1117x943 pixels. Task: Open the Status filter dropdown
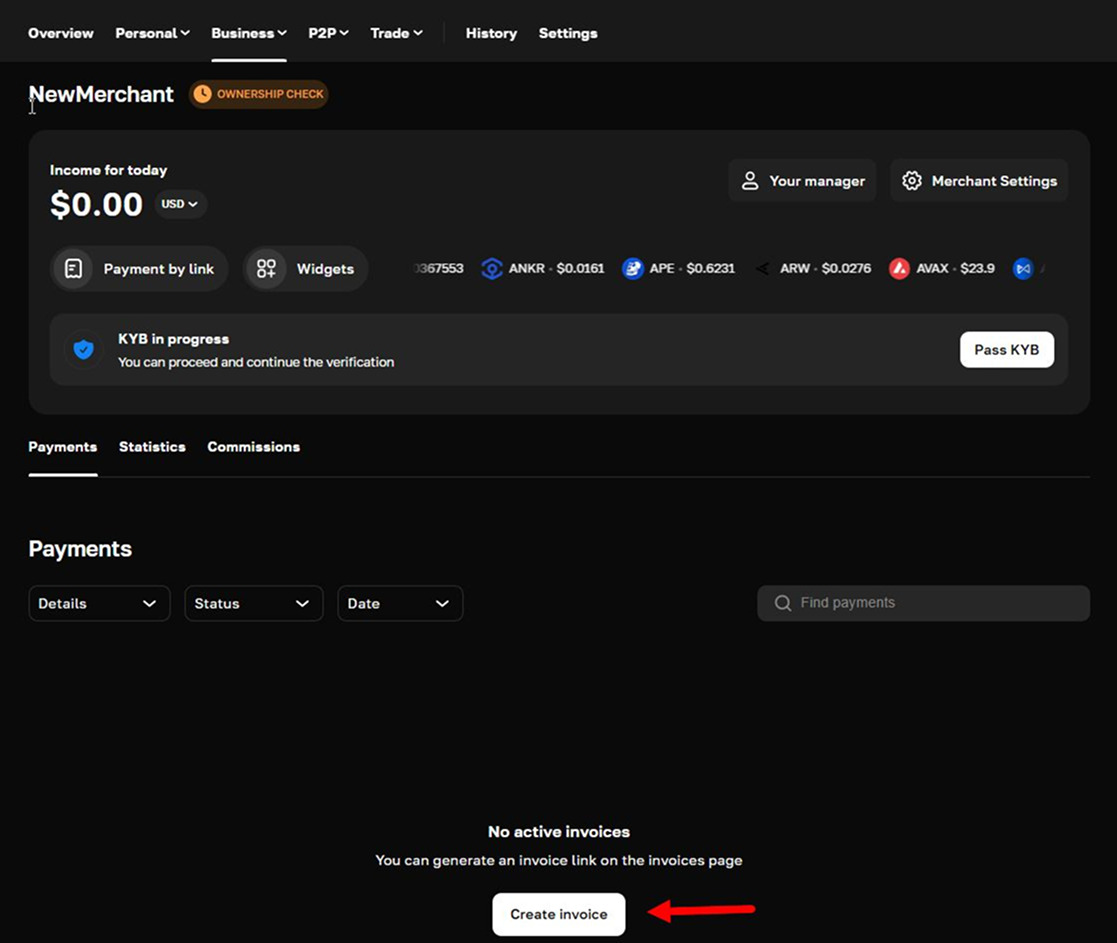click(x=253, y=603)
